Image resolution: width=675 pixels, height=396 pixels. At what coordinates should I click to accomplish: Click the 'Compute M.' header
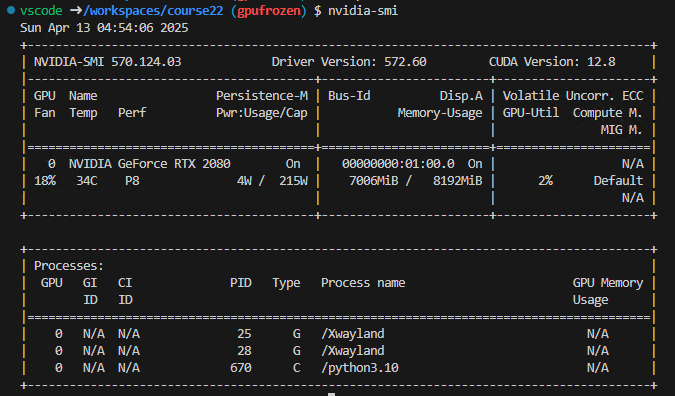tap(607, 113)
